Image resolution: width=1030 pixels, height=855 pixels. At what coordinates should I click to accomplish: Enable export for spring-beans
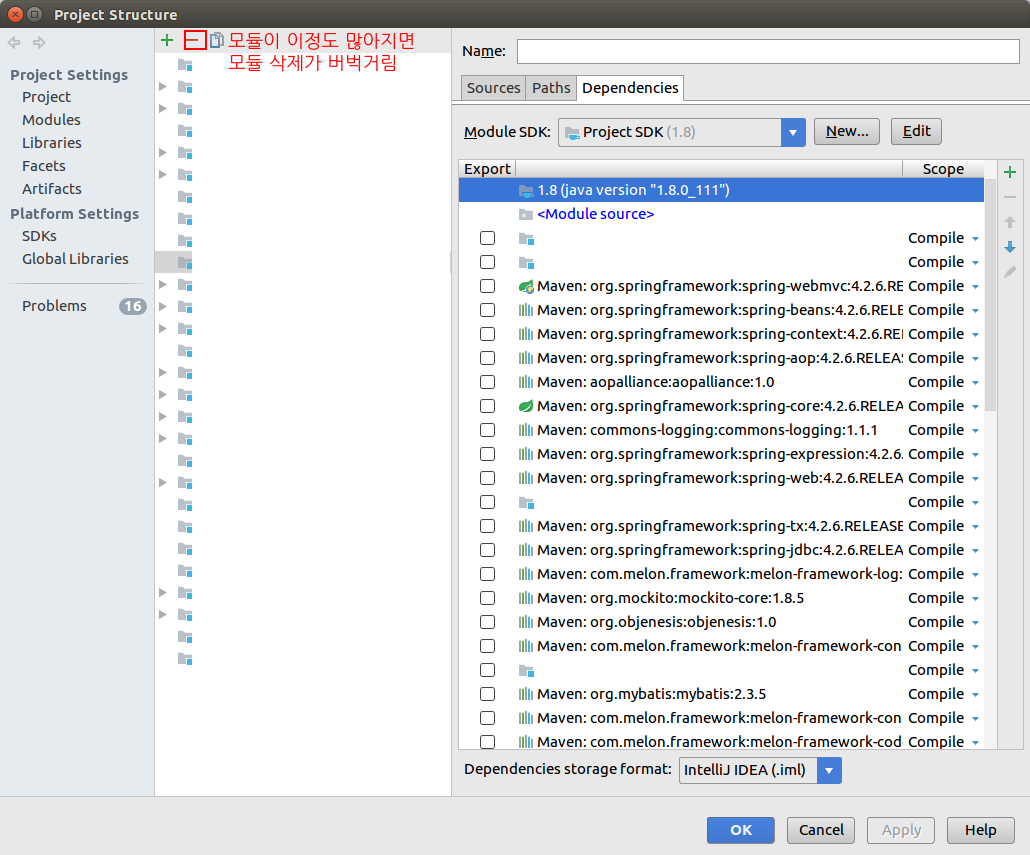tap(487, 310)
